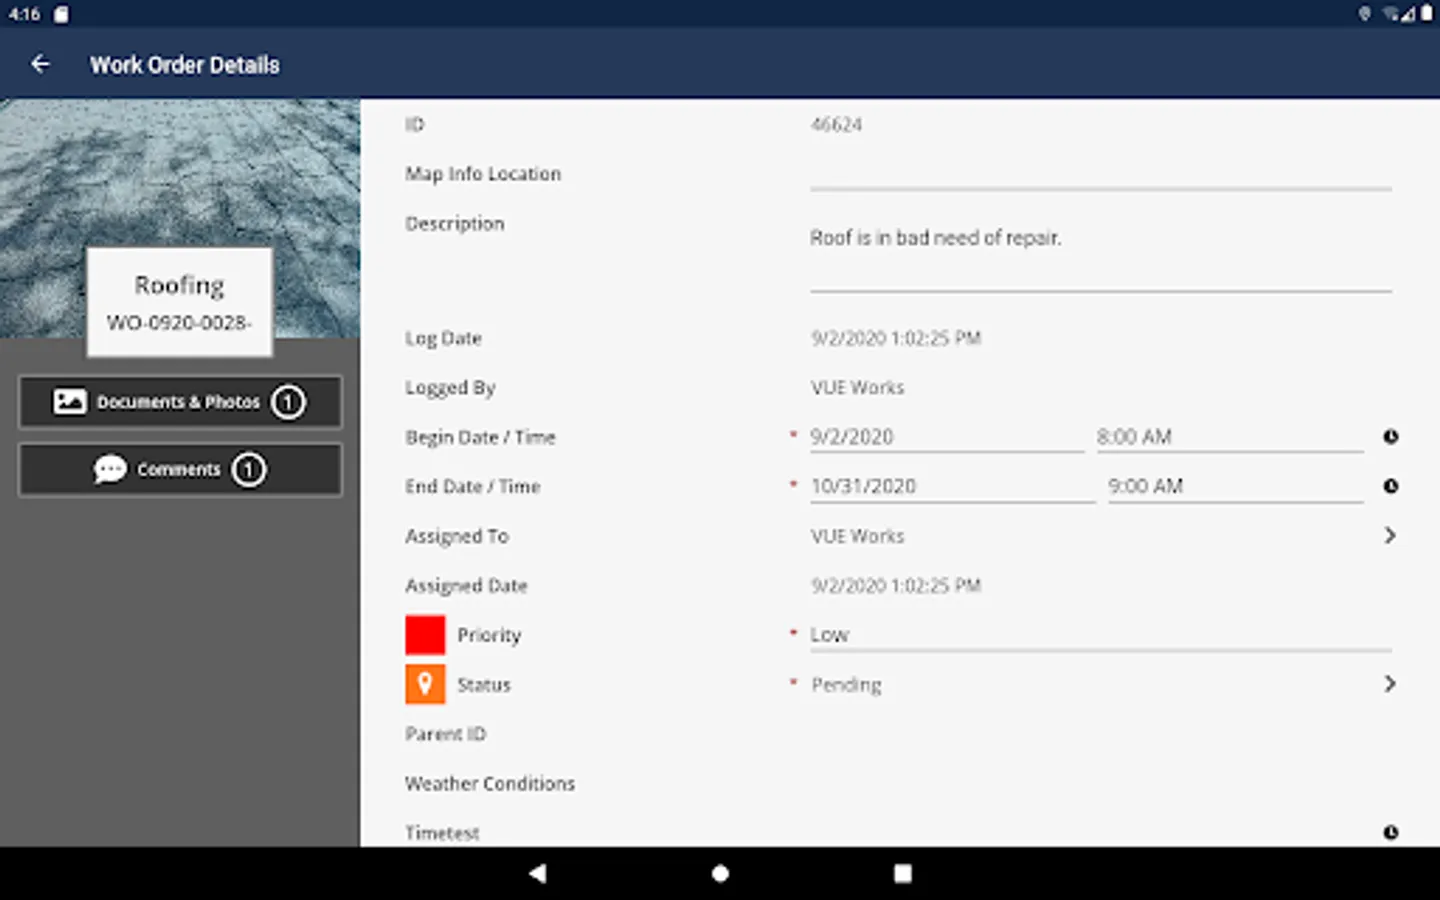Tap the Android recent apps button

tap(903, 873)
